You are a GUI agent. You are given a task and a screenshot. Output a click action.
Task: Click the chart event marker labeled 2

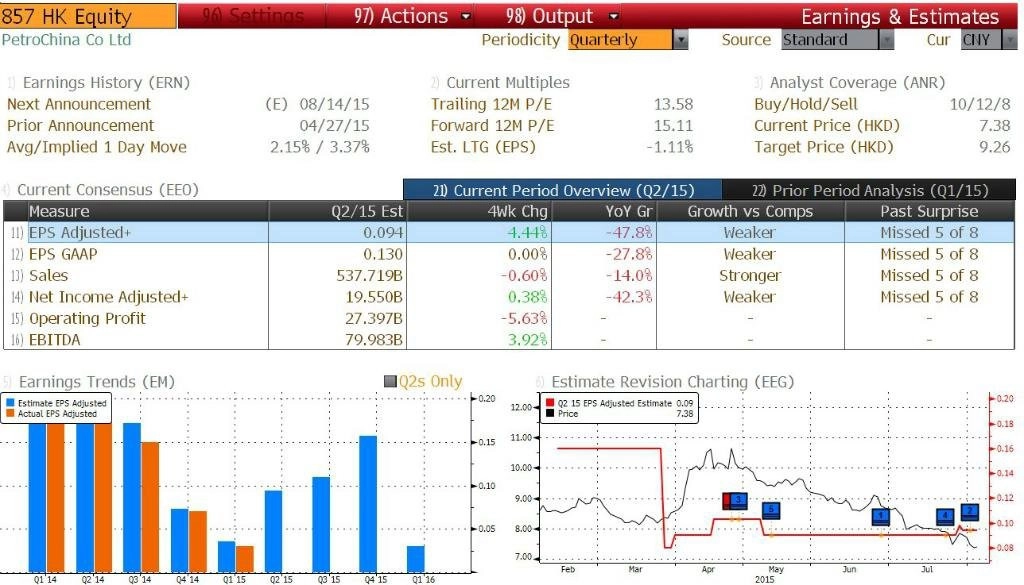click(x=970, y=512)
